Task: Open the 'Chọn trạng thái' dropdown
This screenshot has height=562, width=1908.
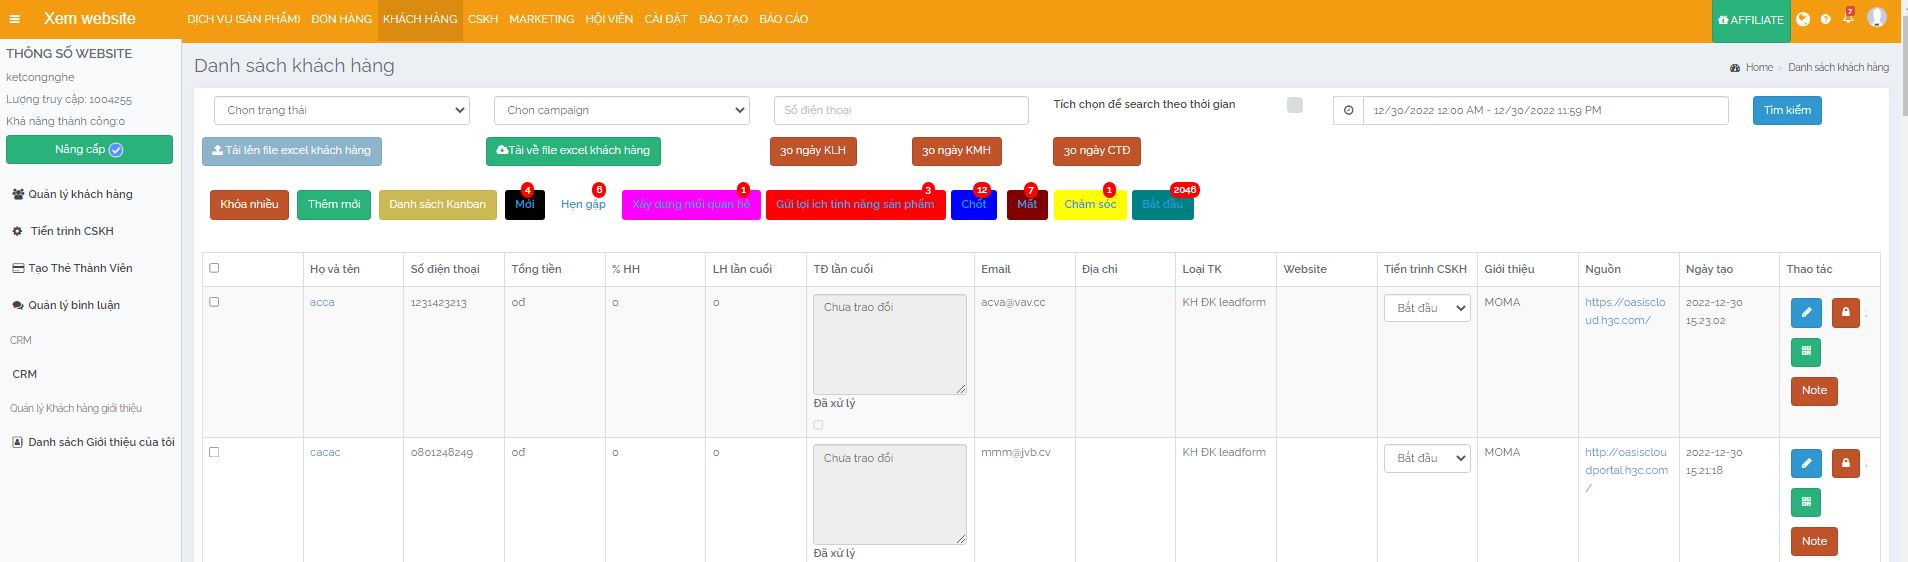Action: point(342,110)
